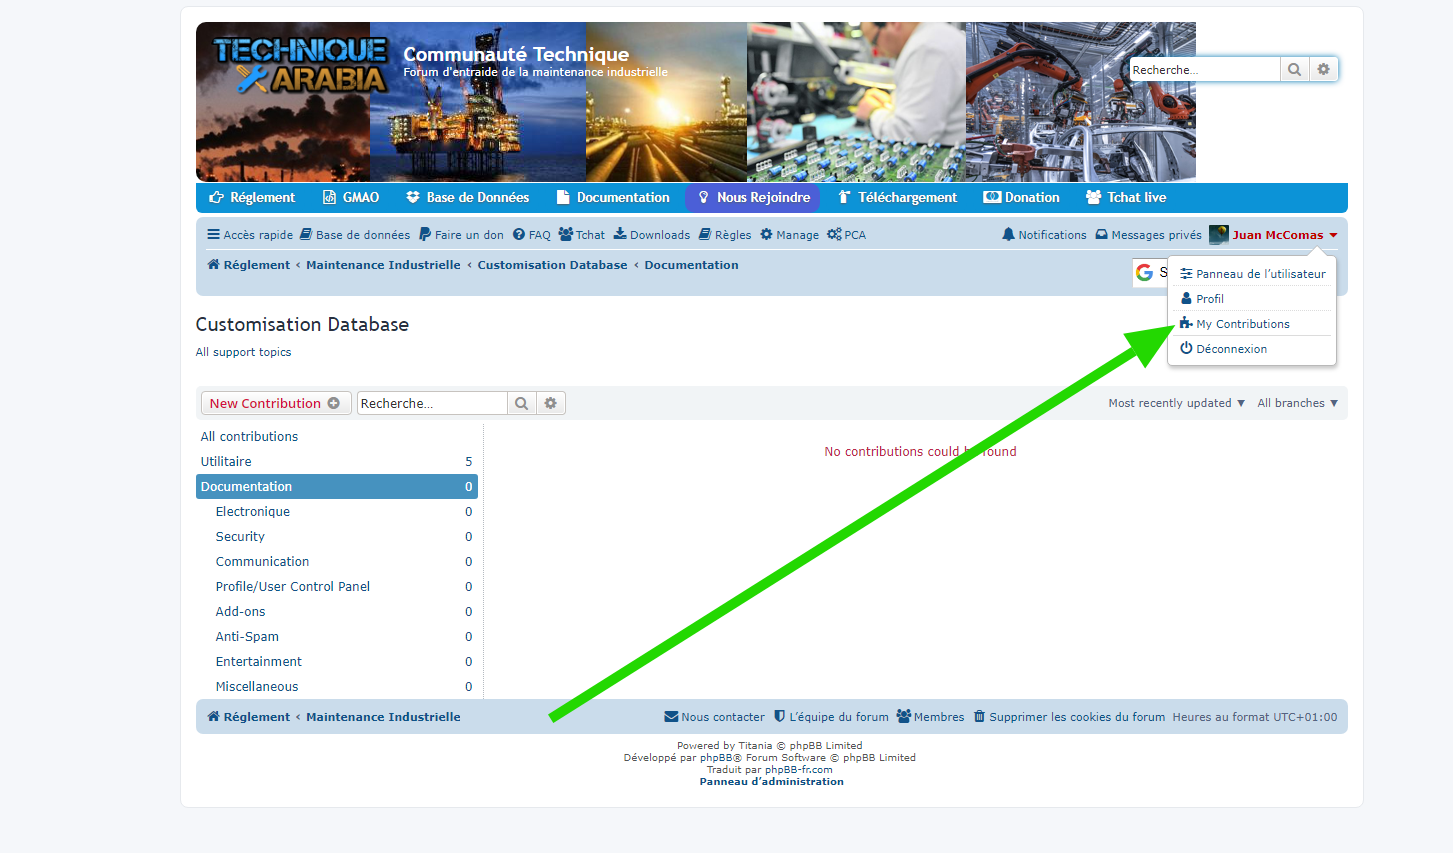Open contribution advanced search gear icon
Image resolution: width=1453 pixels, height=853 pixels.
click(x=550, y=403)
